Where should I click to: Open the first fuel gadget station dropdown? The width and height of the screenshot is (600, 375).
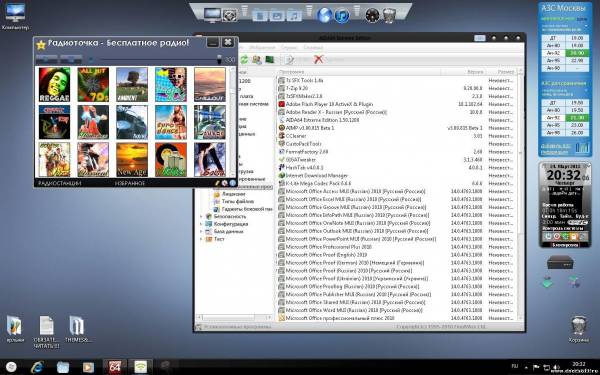pyautogui.click(x=586, y=27)
